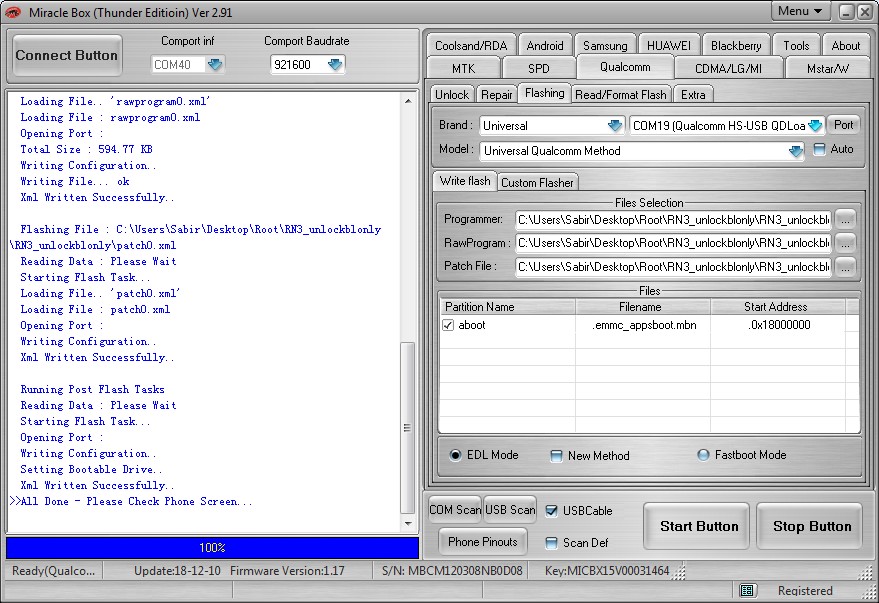Switch to the HUAWEI tab

[669, 46]
